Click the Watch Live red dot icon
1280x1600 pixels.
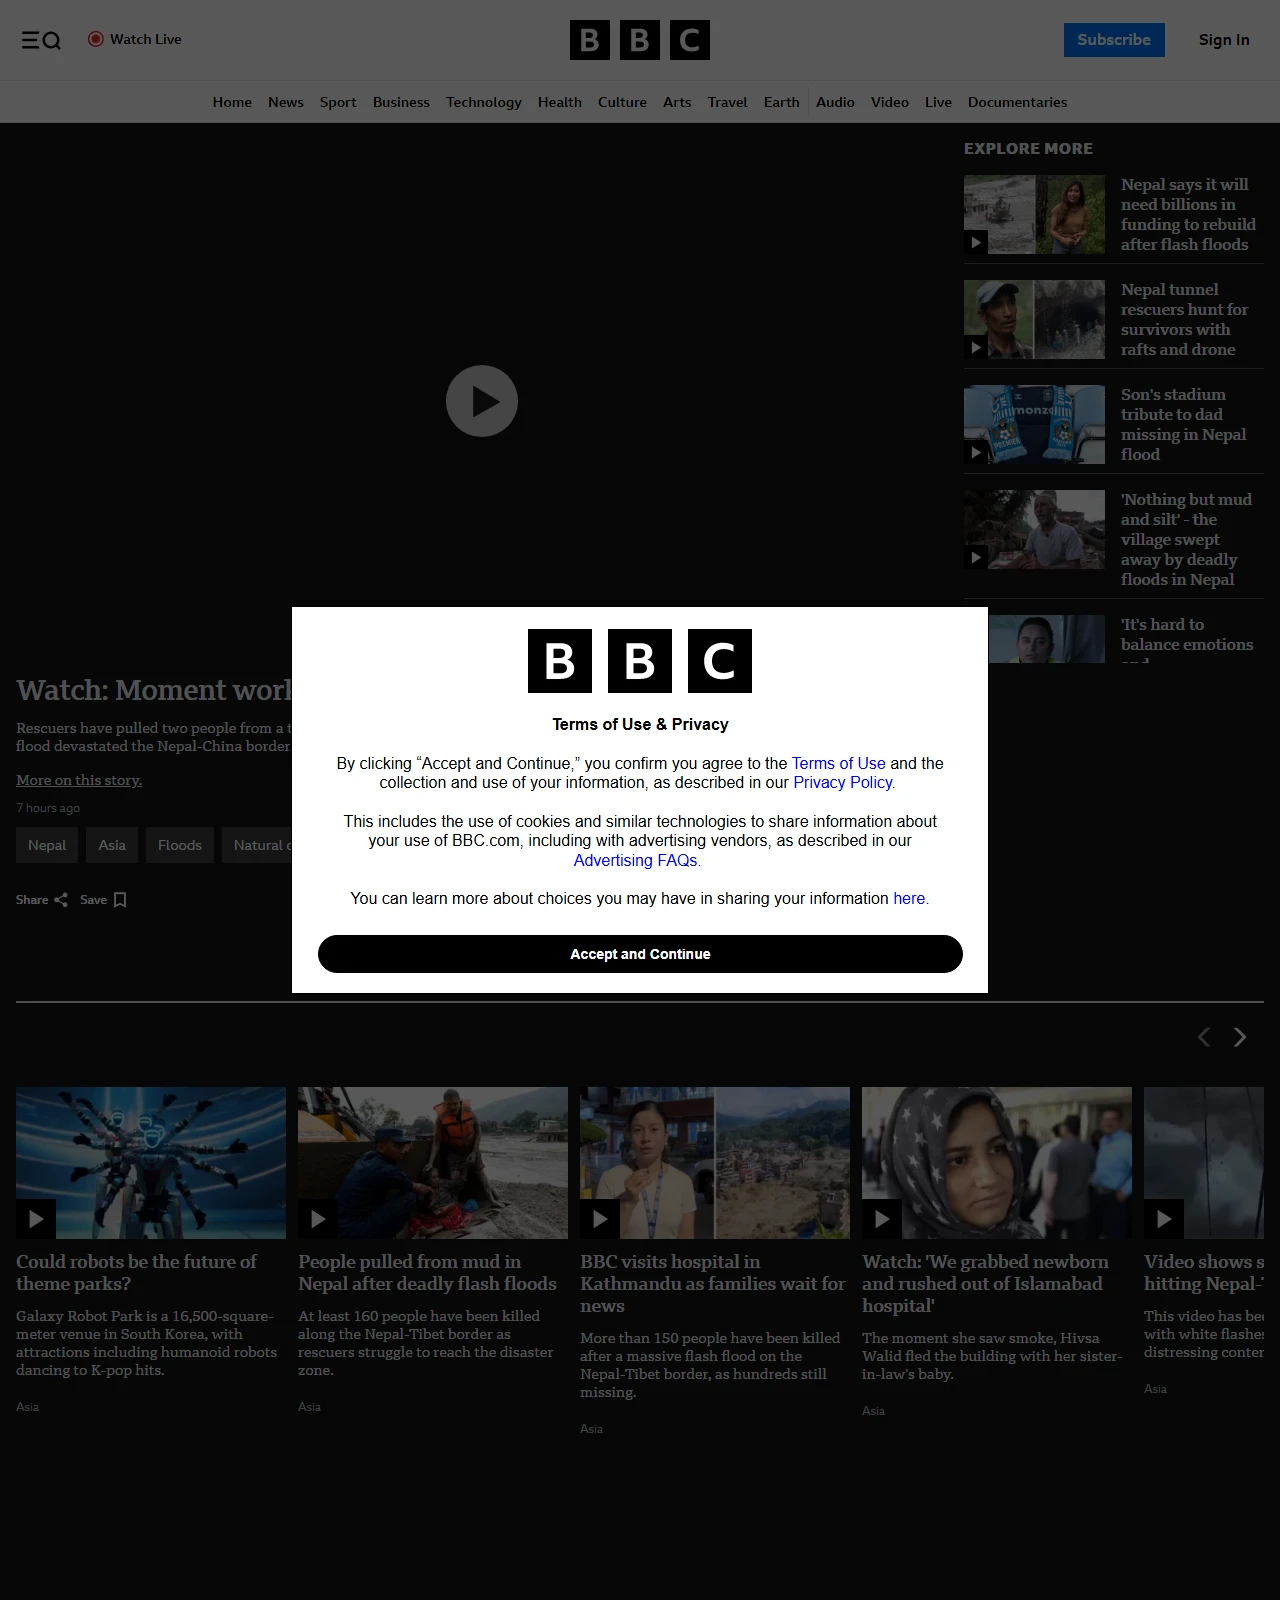(x=96, y=39)
